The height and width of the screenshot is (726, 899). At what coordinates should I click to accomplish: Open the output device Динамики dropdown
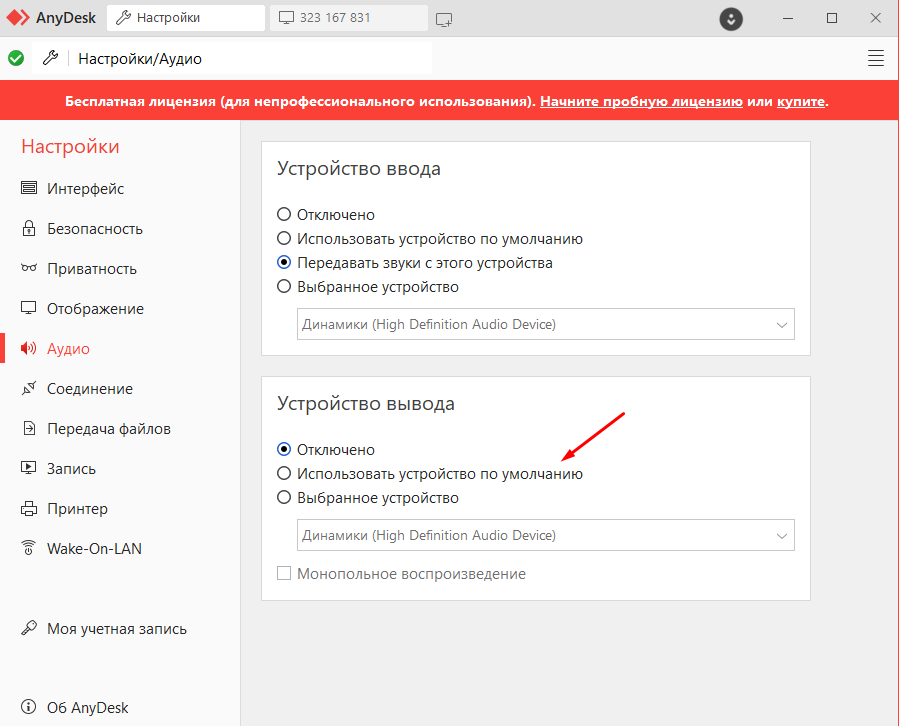[x=545, y=535]
